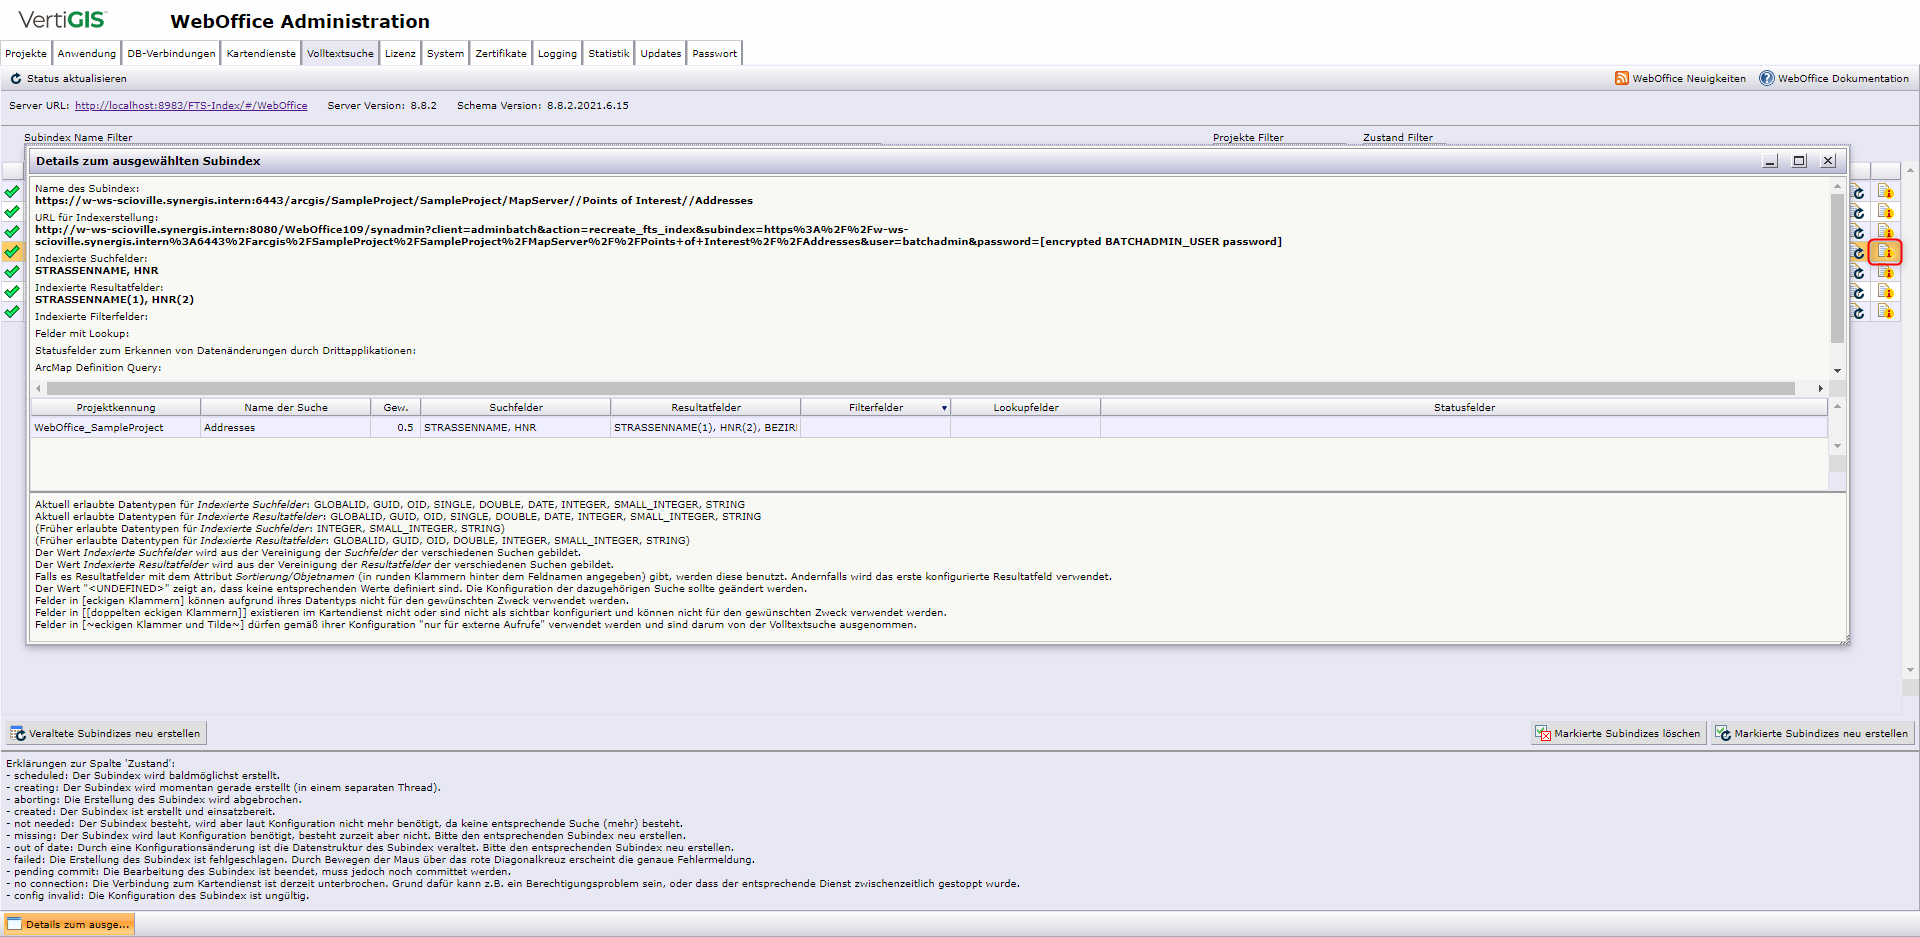Click the Markierte Subindizes löschen button
Image resolution: width=1920 pixels, height=937 pixels.
(1618, 733)
